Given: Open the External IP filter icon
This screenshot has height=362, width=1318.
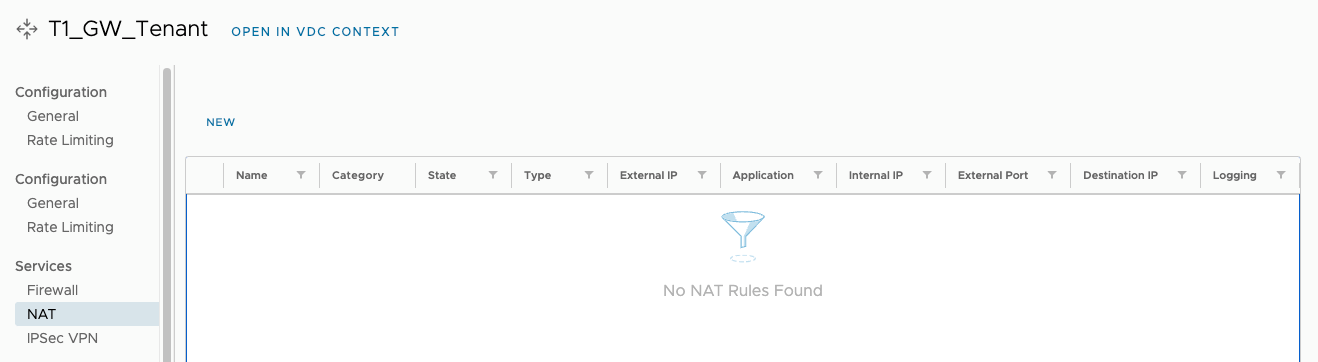Looking at the screenshot, I should click(x=702, y=175).
